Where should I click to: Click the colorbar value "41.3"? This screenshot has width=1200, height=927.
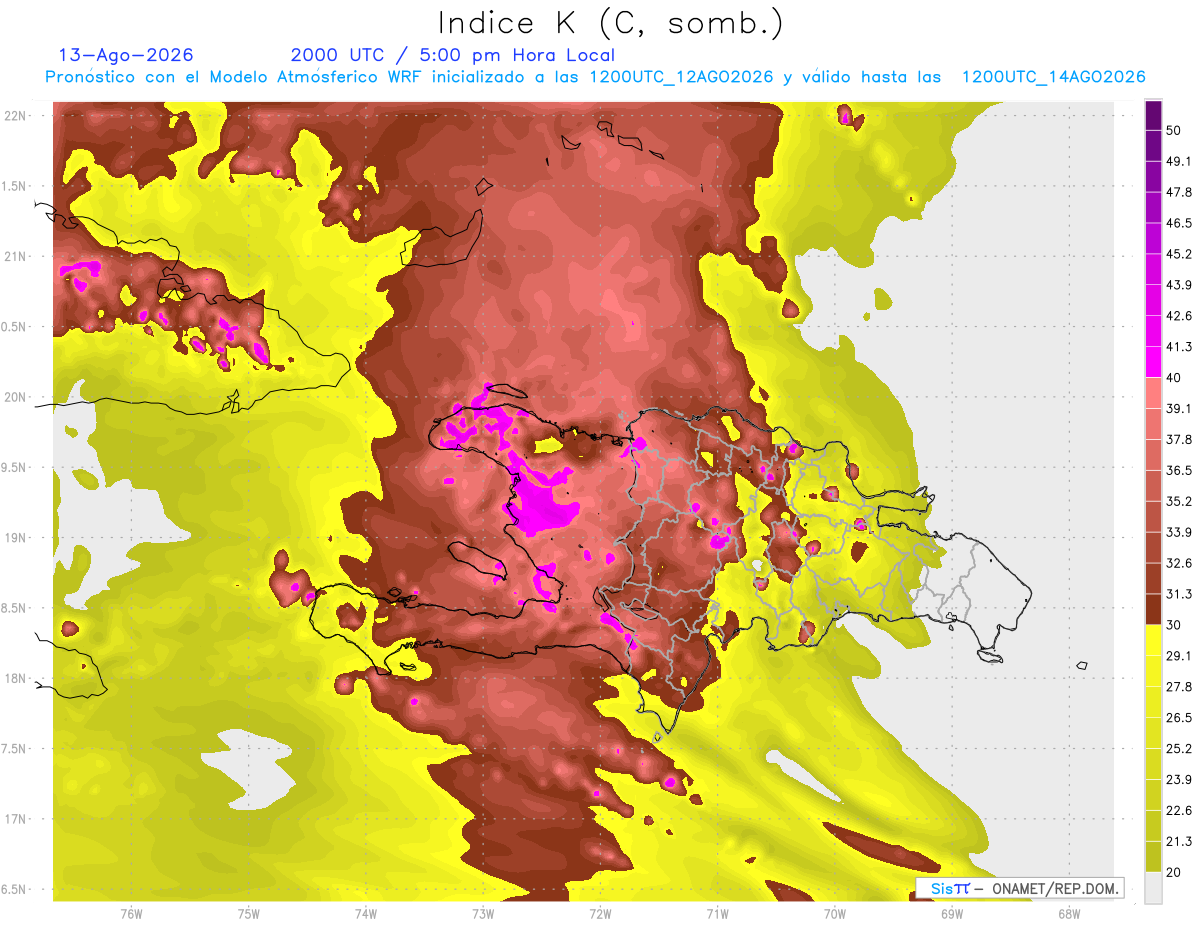1179,347
